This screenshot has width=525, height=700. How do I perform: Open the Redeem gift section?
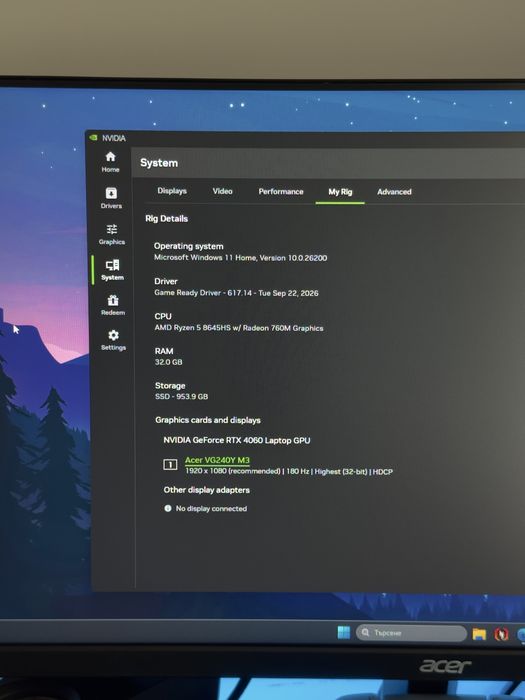[113, 305]
